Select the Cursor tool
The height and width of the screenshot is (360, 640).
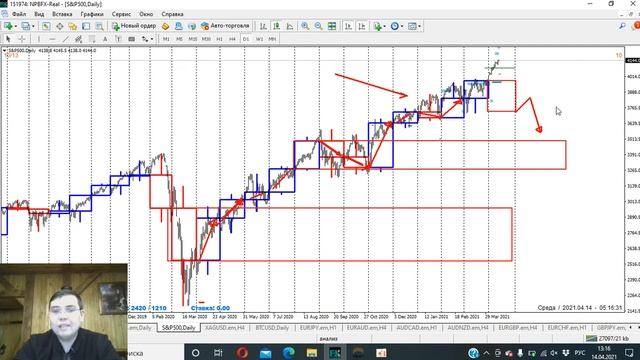8,39
